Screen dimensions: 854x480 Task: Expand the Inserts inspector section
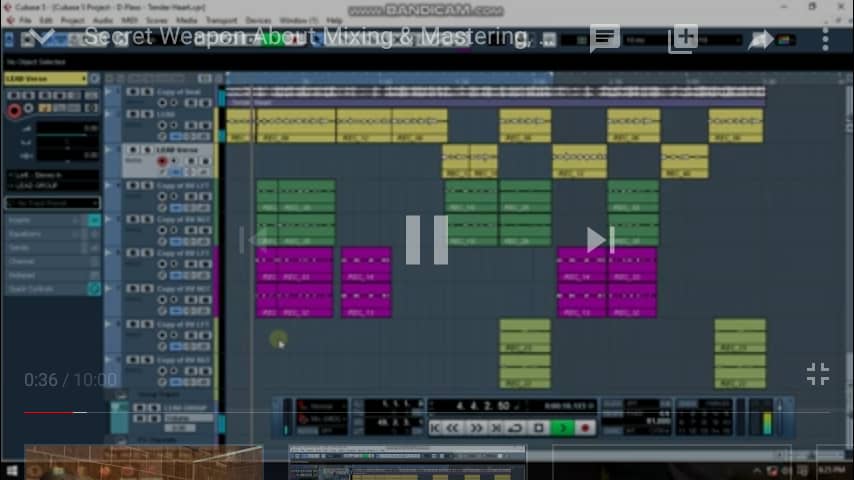(x=46, y=220)
